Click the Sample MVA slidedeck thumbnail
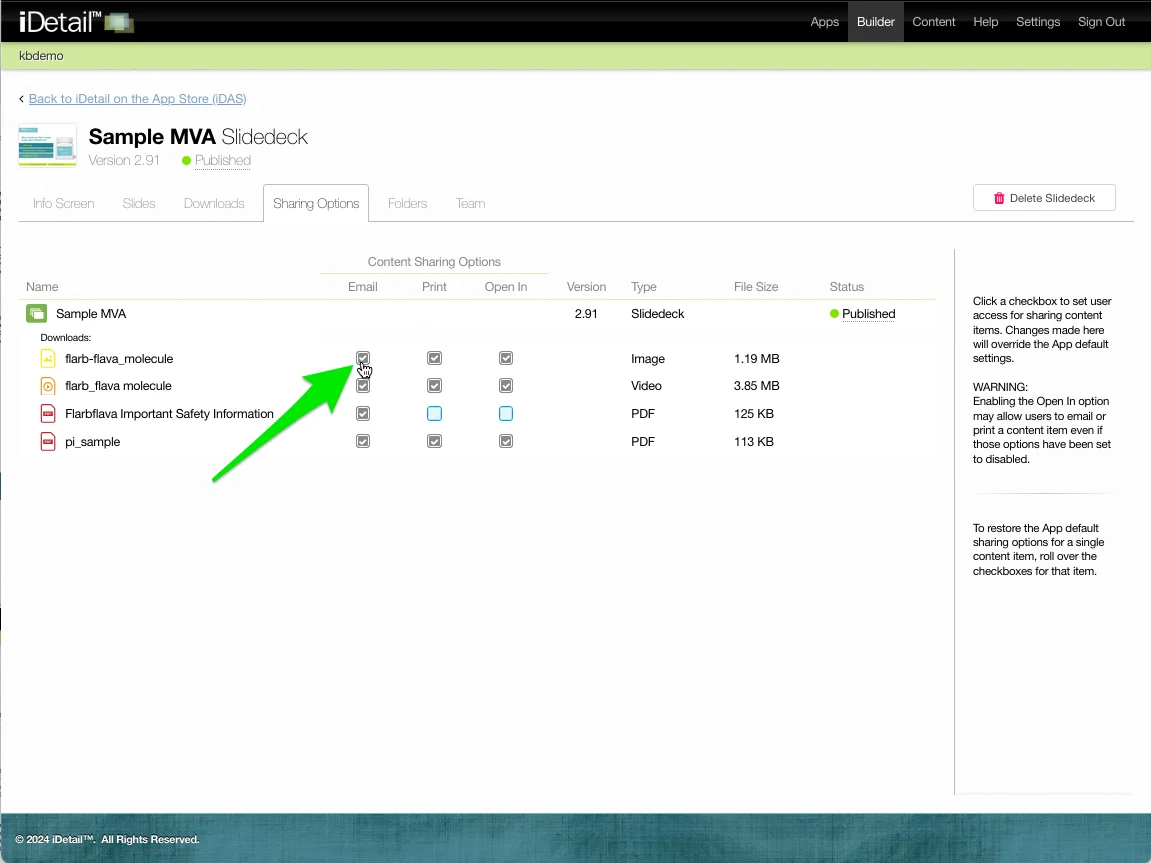 point(47,146)
